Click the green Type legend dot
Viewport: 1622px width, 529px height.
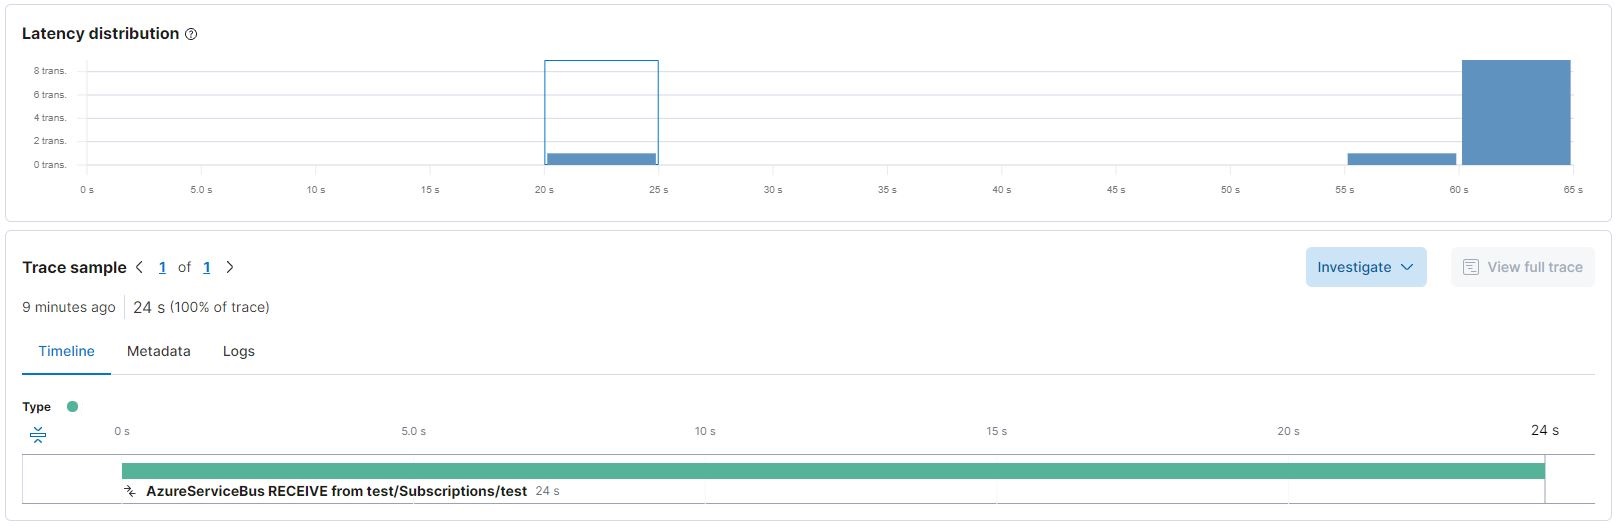pos(72,406)
